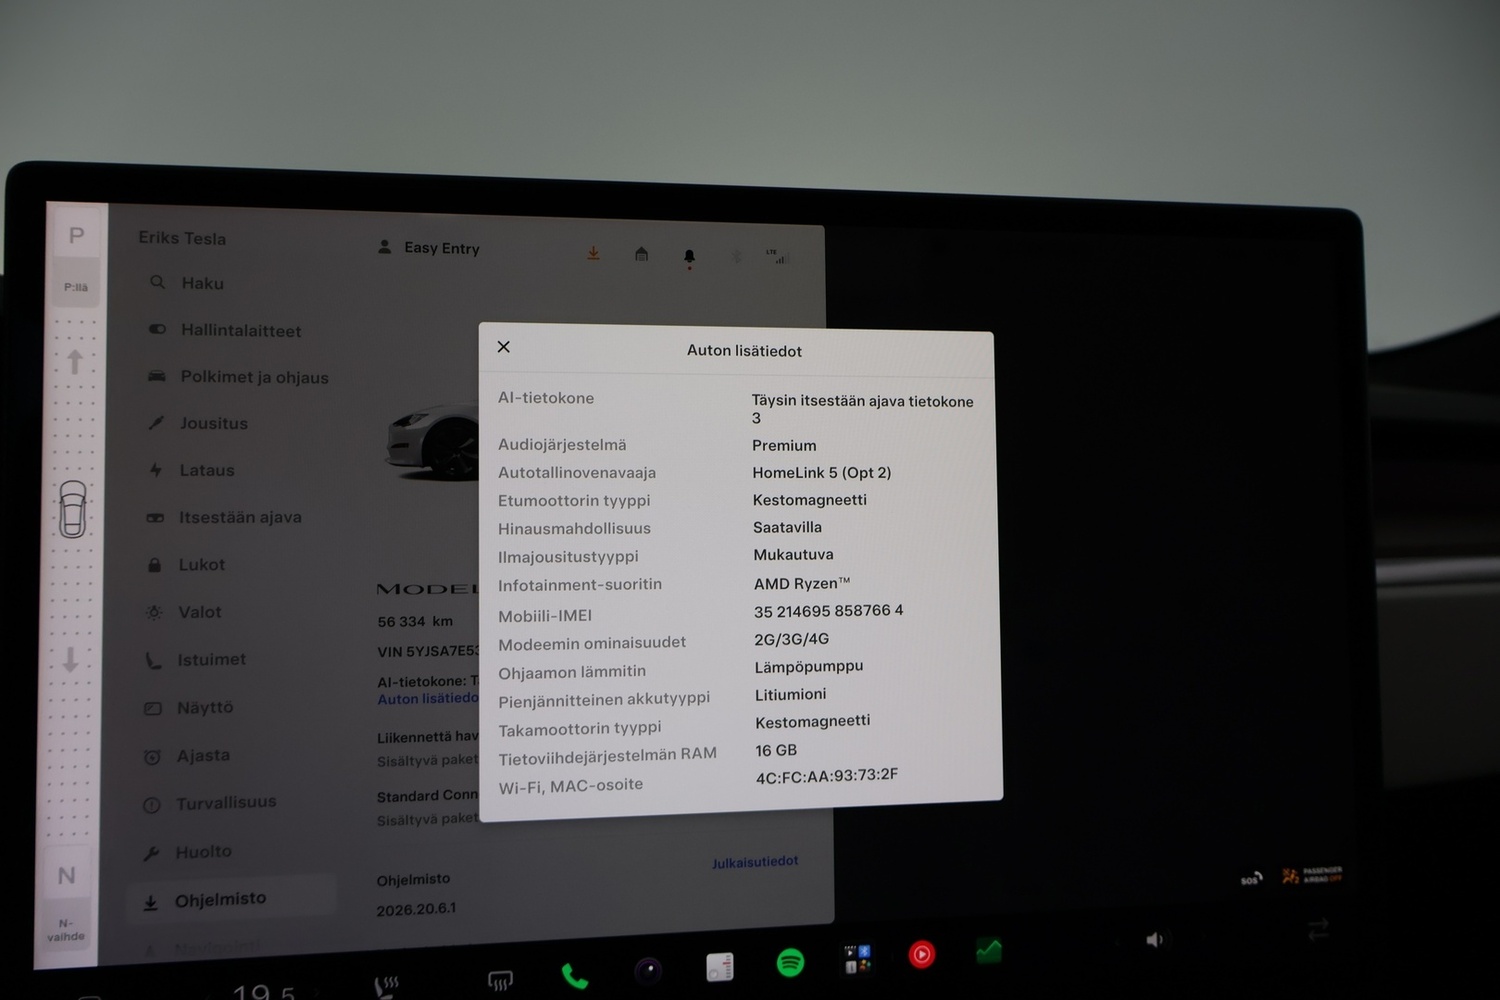This screenshot has width=1500, height=1000.
Task: Go to Jousitus settings
Action: point(197,423)
